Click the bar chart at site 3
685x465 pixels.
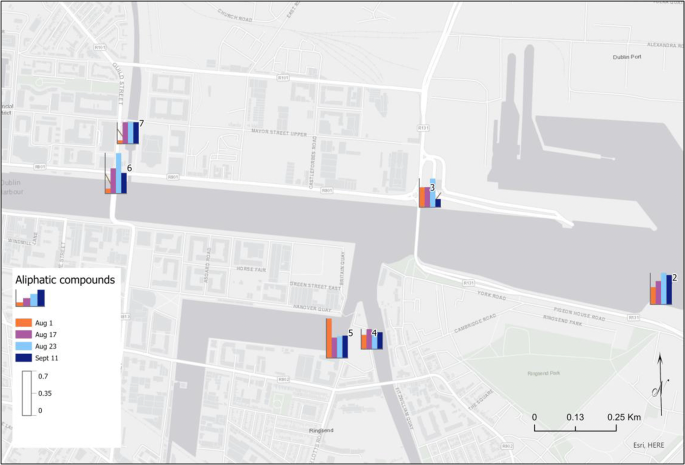point(430,193)
